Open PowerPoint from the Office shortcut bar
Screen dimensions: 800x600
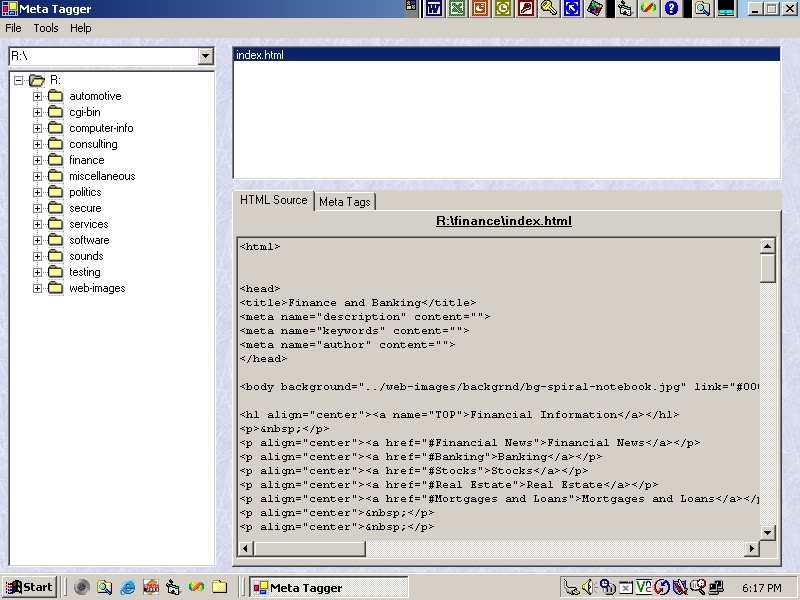pyautogui.click(x=480, y=9)
